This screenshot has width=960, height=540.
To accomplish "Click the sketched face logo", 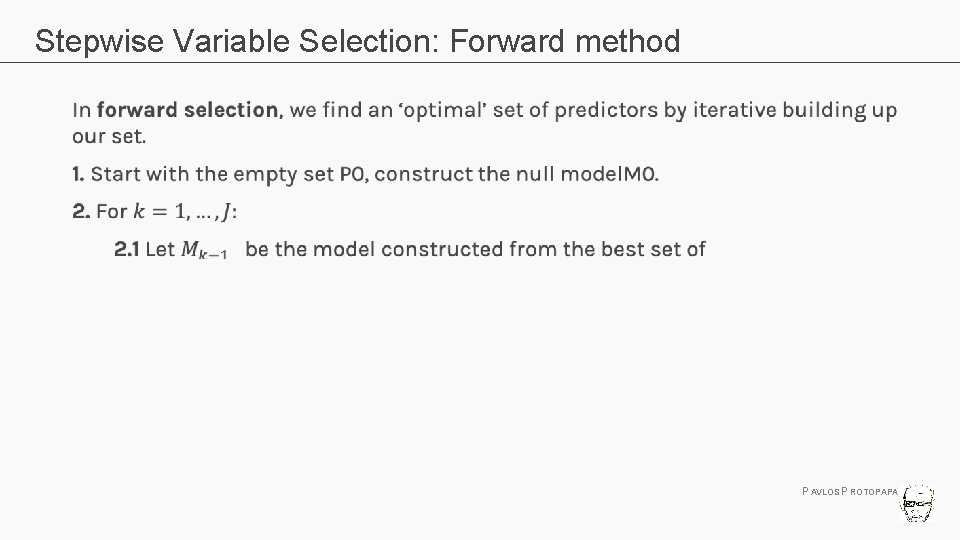I will click(918, 505).
